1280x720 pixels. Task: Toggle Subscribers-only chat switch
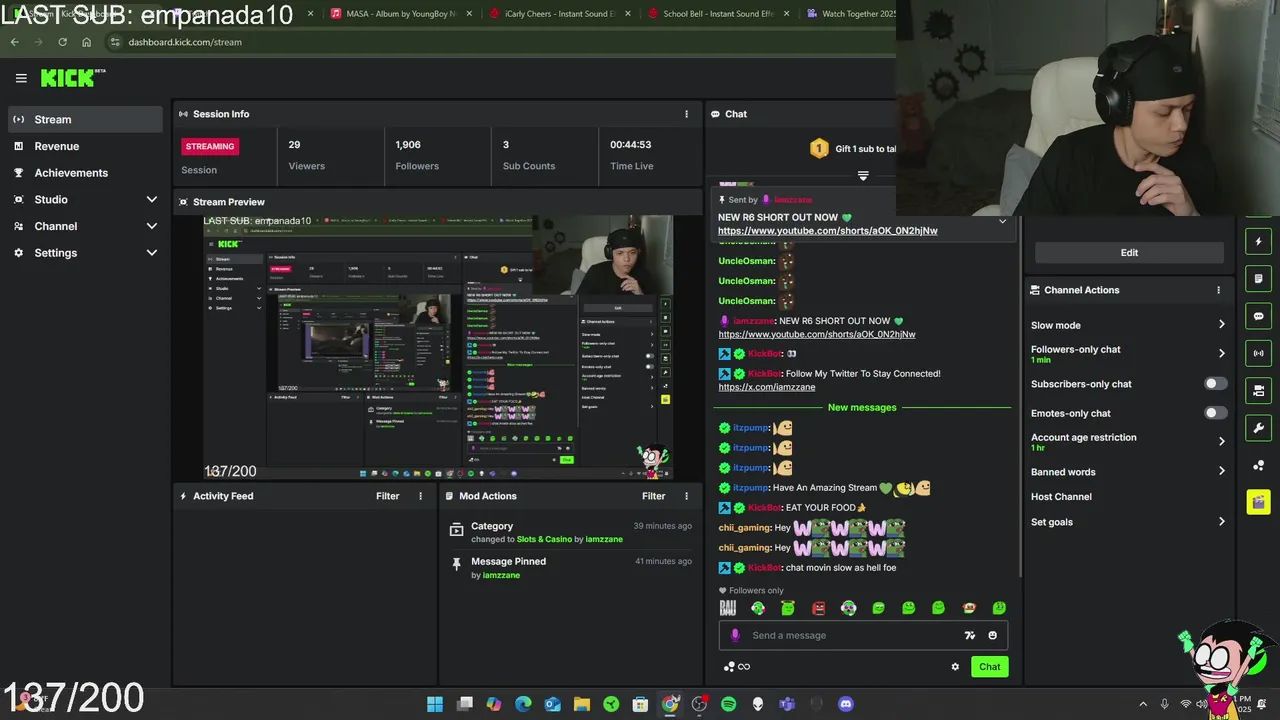tap(1215, 384)
